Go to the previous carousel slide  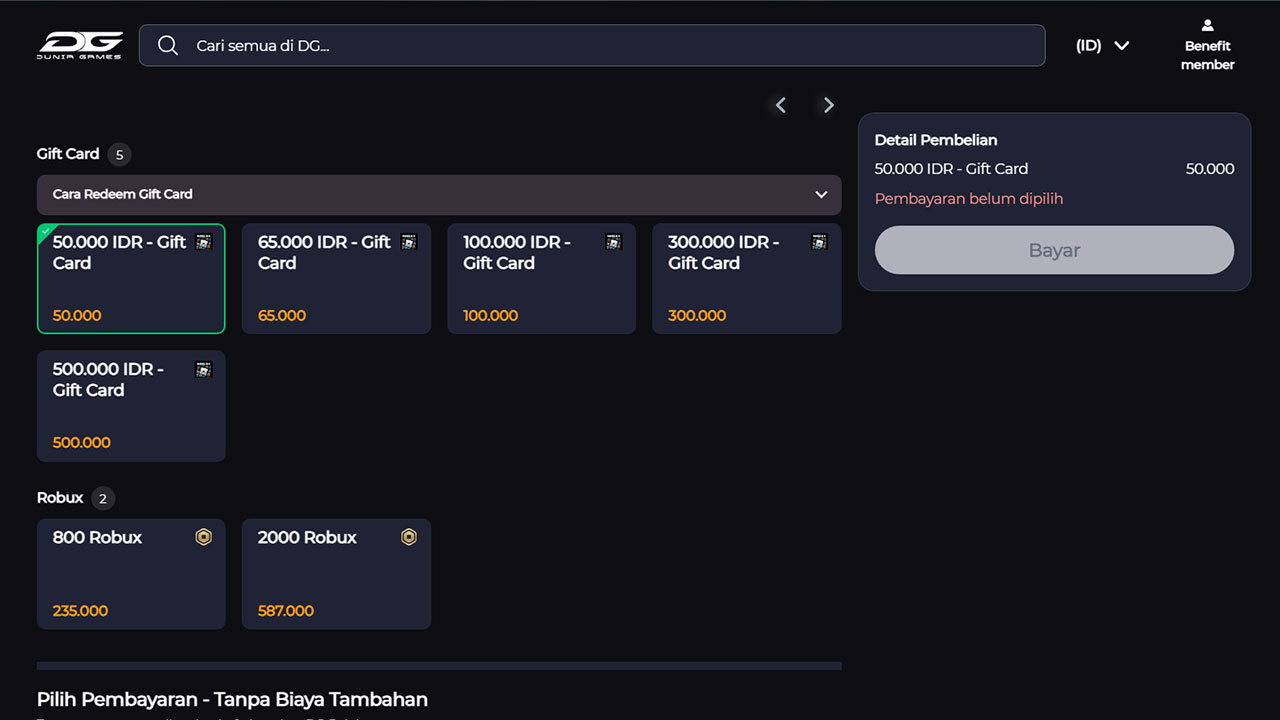tap(781, 105)
